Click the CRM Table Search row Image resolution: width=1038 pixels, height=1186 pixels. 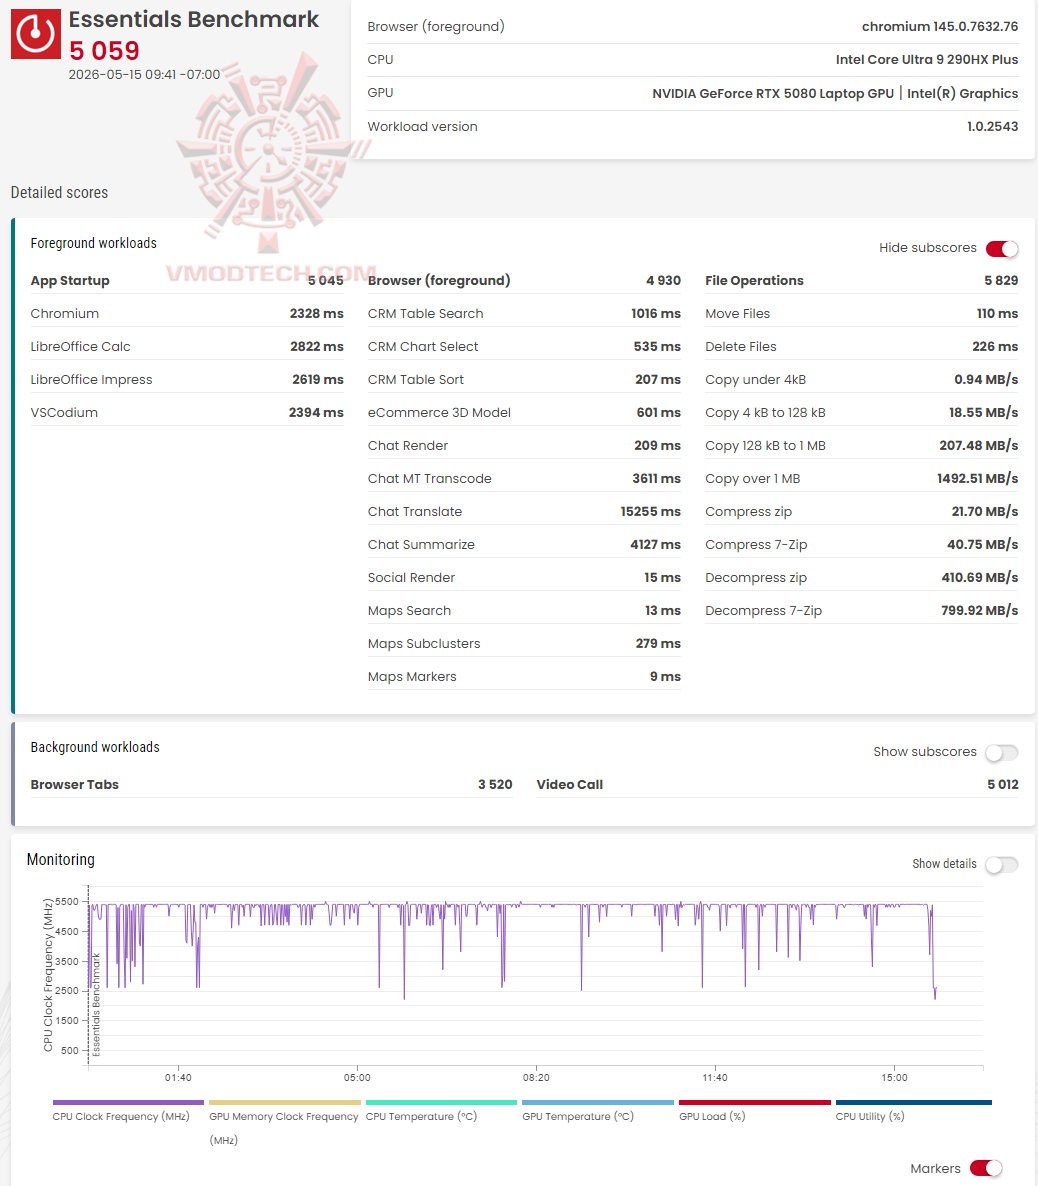[524, 314]
